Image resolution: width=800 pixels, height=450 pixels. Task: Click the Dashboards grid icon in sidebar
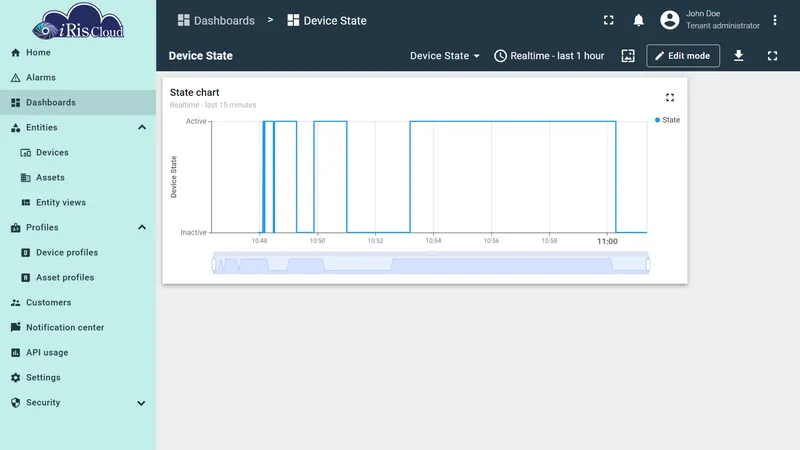[15, 103]
